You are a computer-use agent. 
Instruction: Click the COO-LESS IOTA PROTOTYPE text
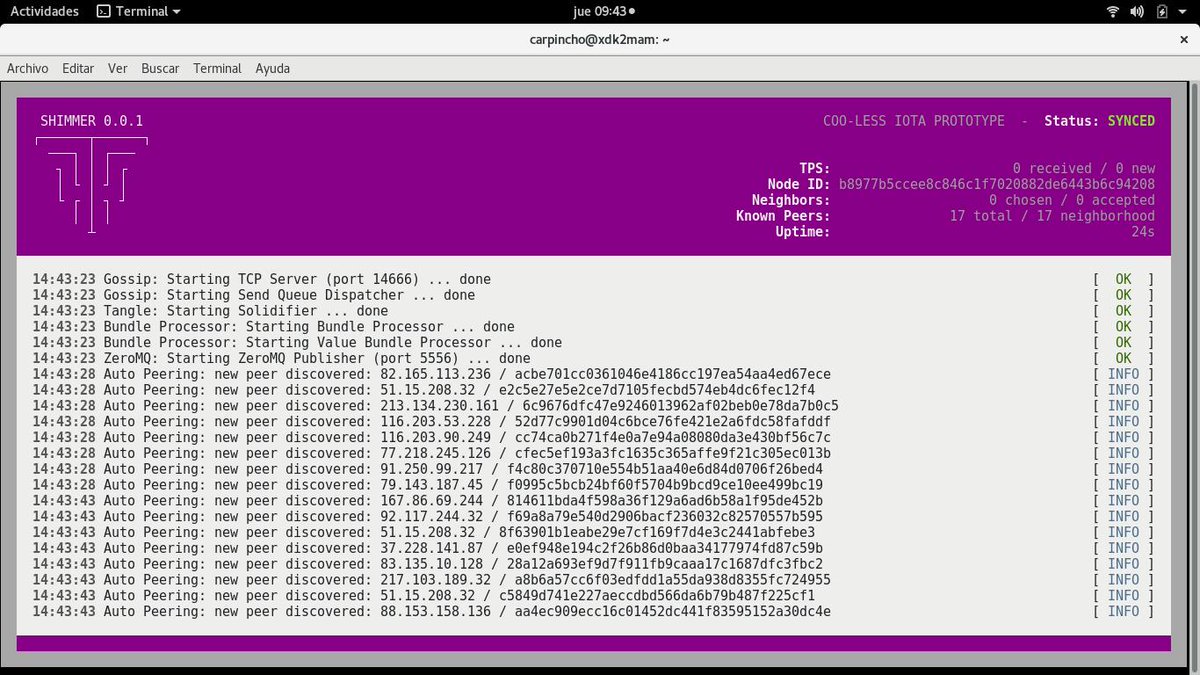click(x=913, y=121)
